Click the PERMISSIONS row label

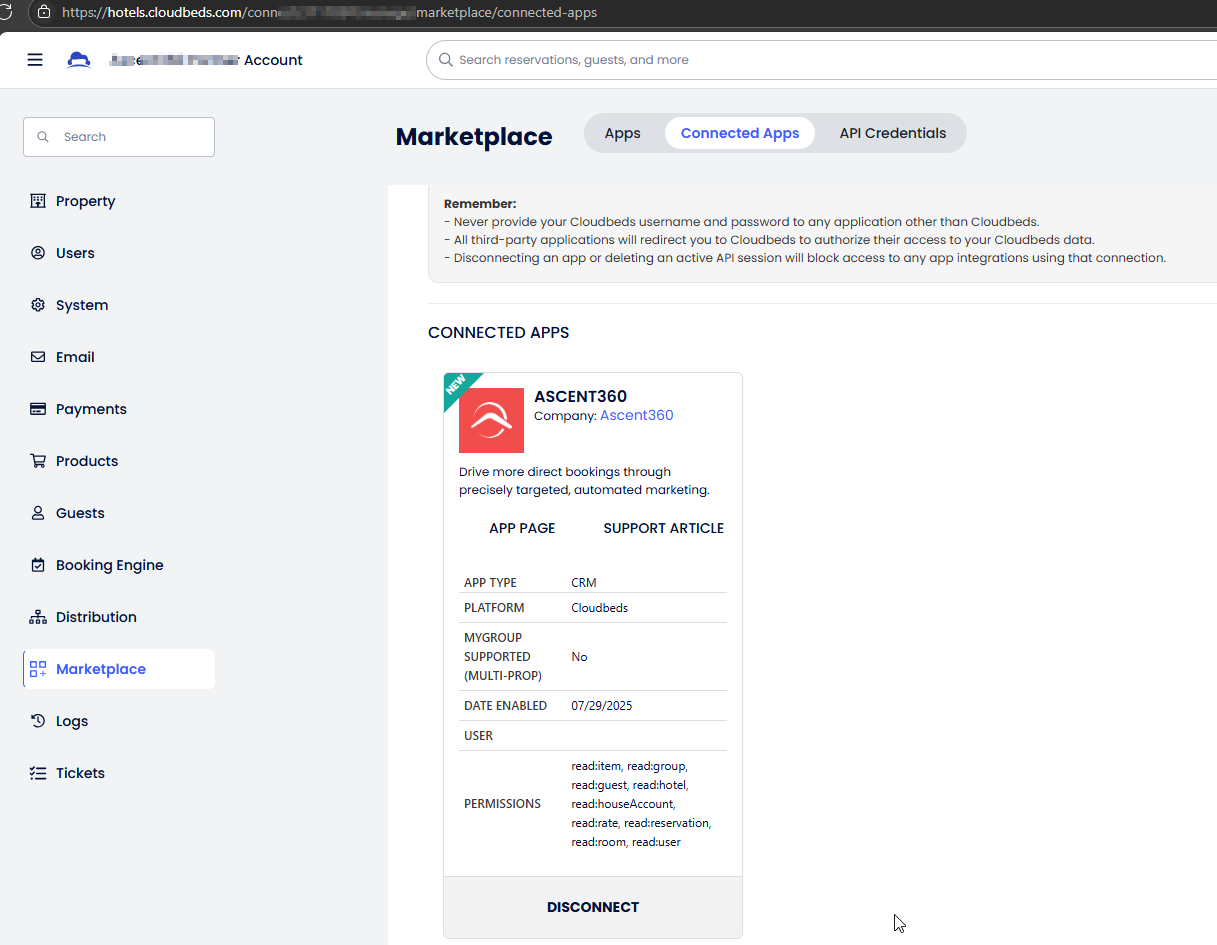502,803
